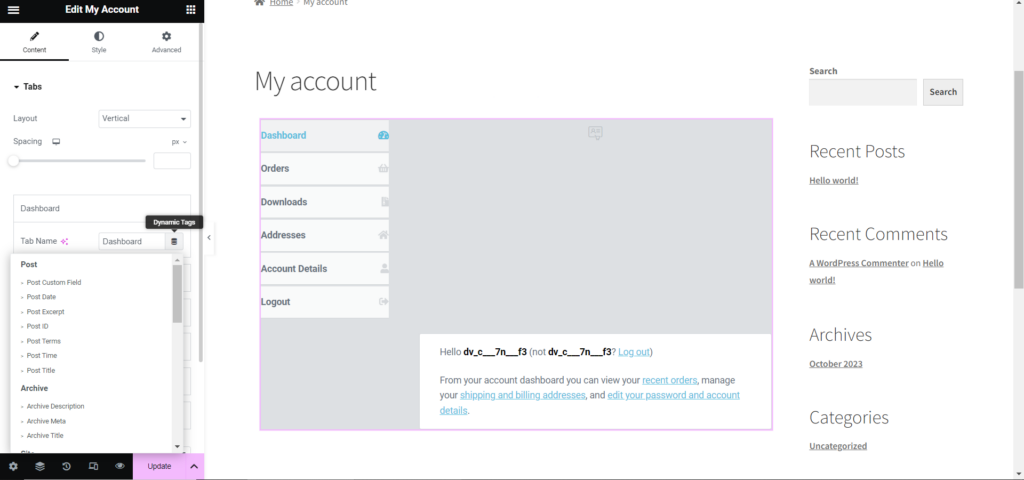Viewport: 1024px width, 480px height.
Task: Switch to the Content tab
Action: click(35, 42)
